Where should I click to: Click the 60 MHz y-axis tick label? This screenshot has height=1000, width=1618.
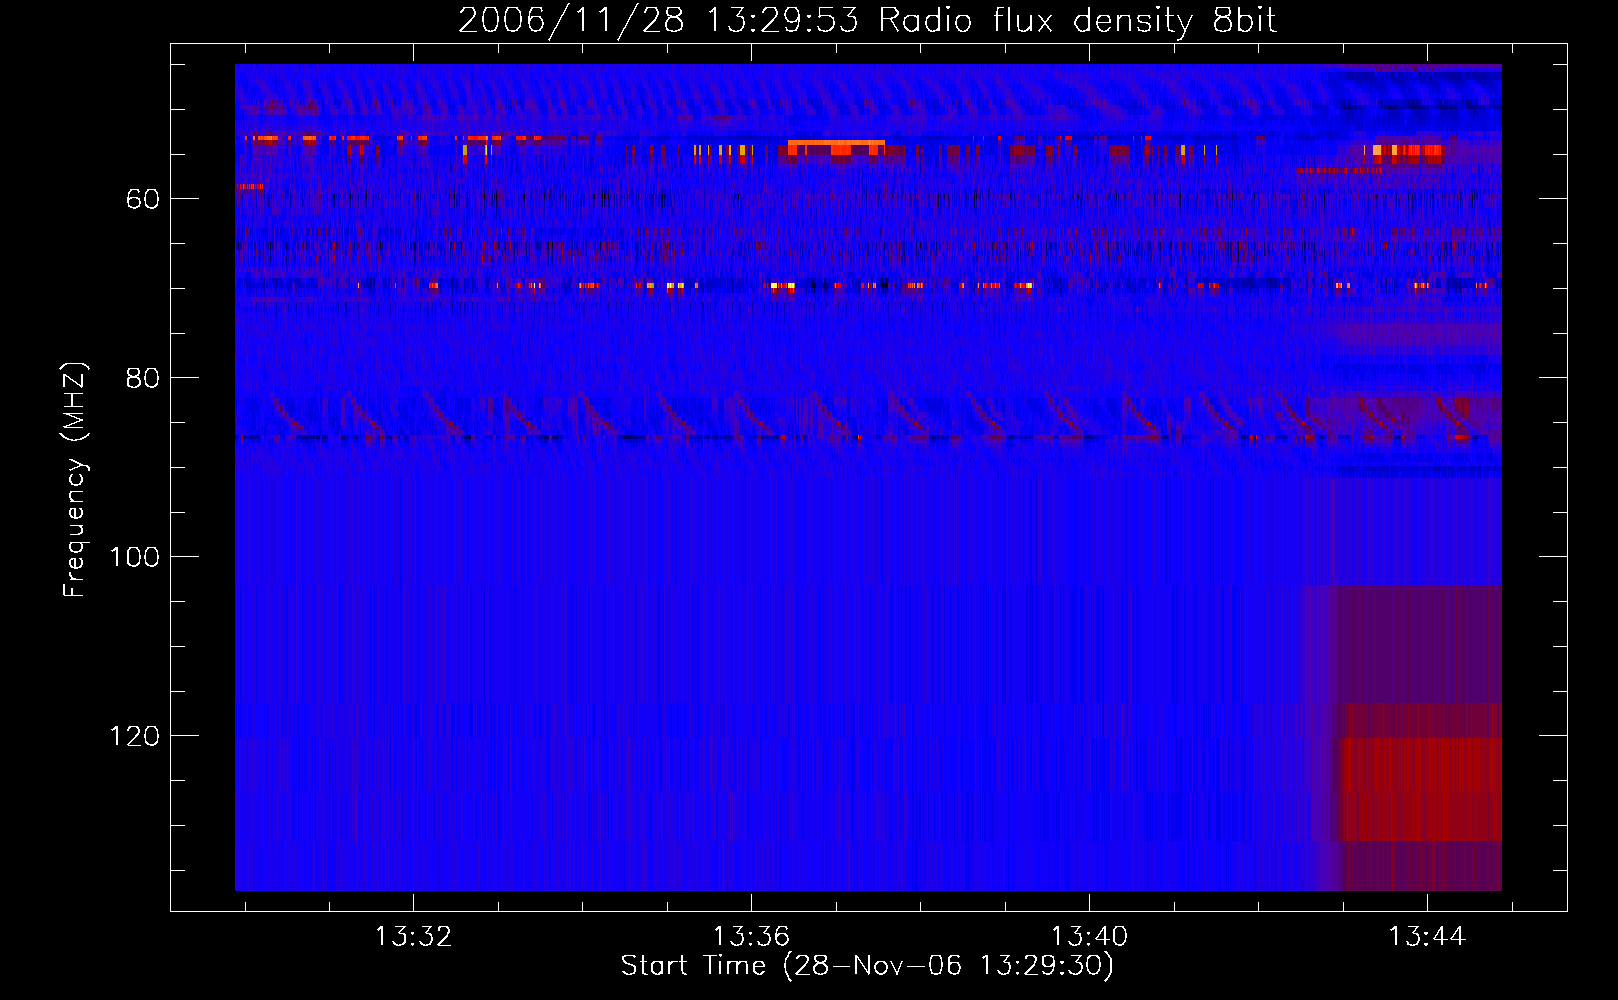(142, 199)
